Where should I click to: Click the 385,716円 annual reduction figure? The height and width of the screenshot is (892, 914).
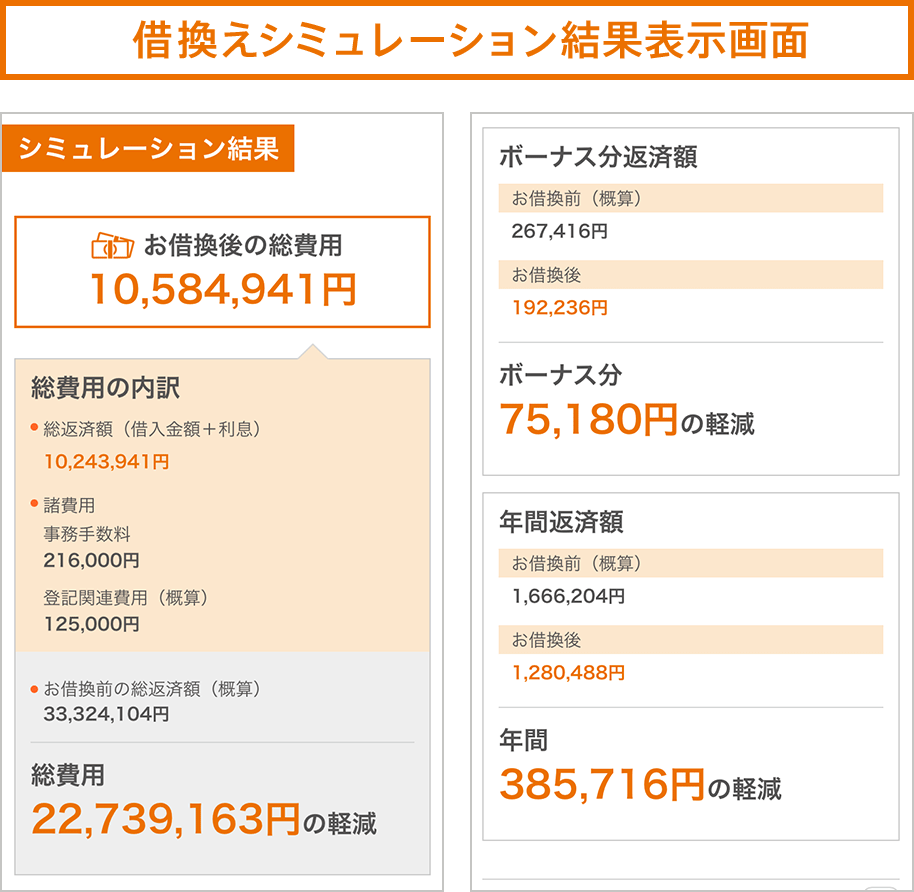pos(602,785)
